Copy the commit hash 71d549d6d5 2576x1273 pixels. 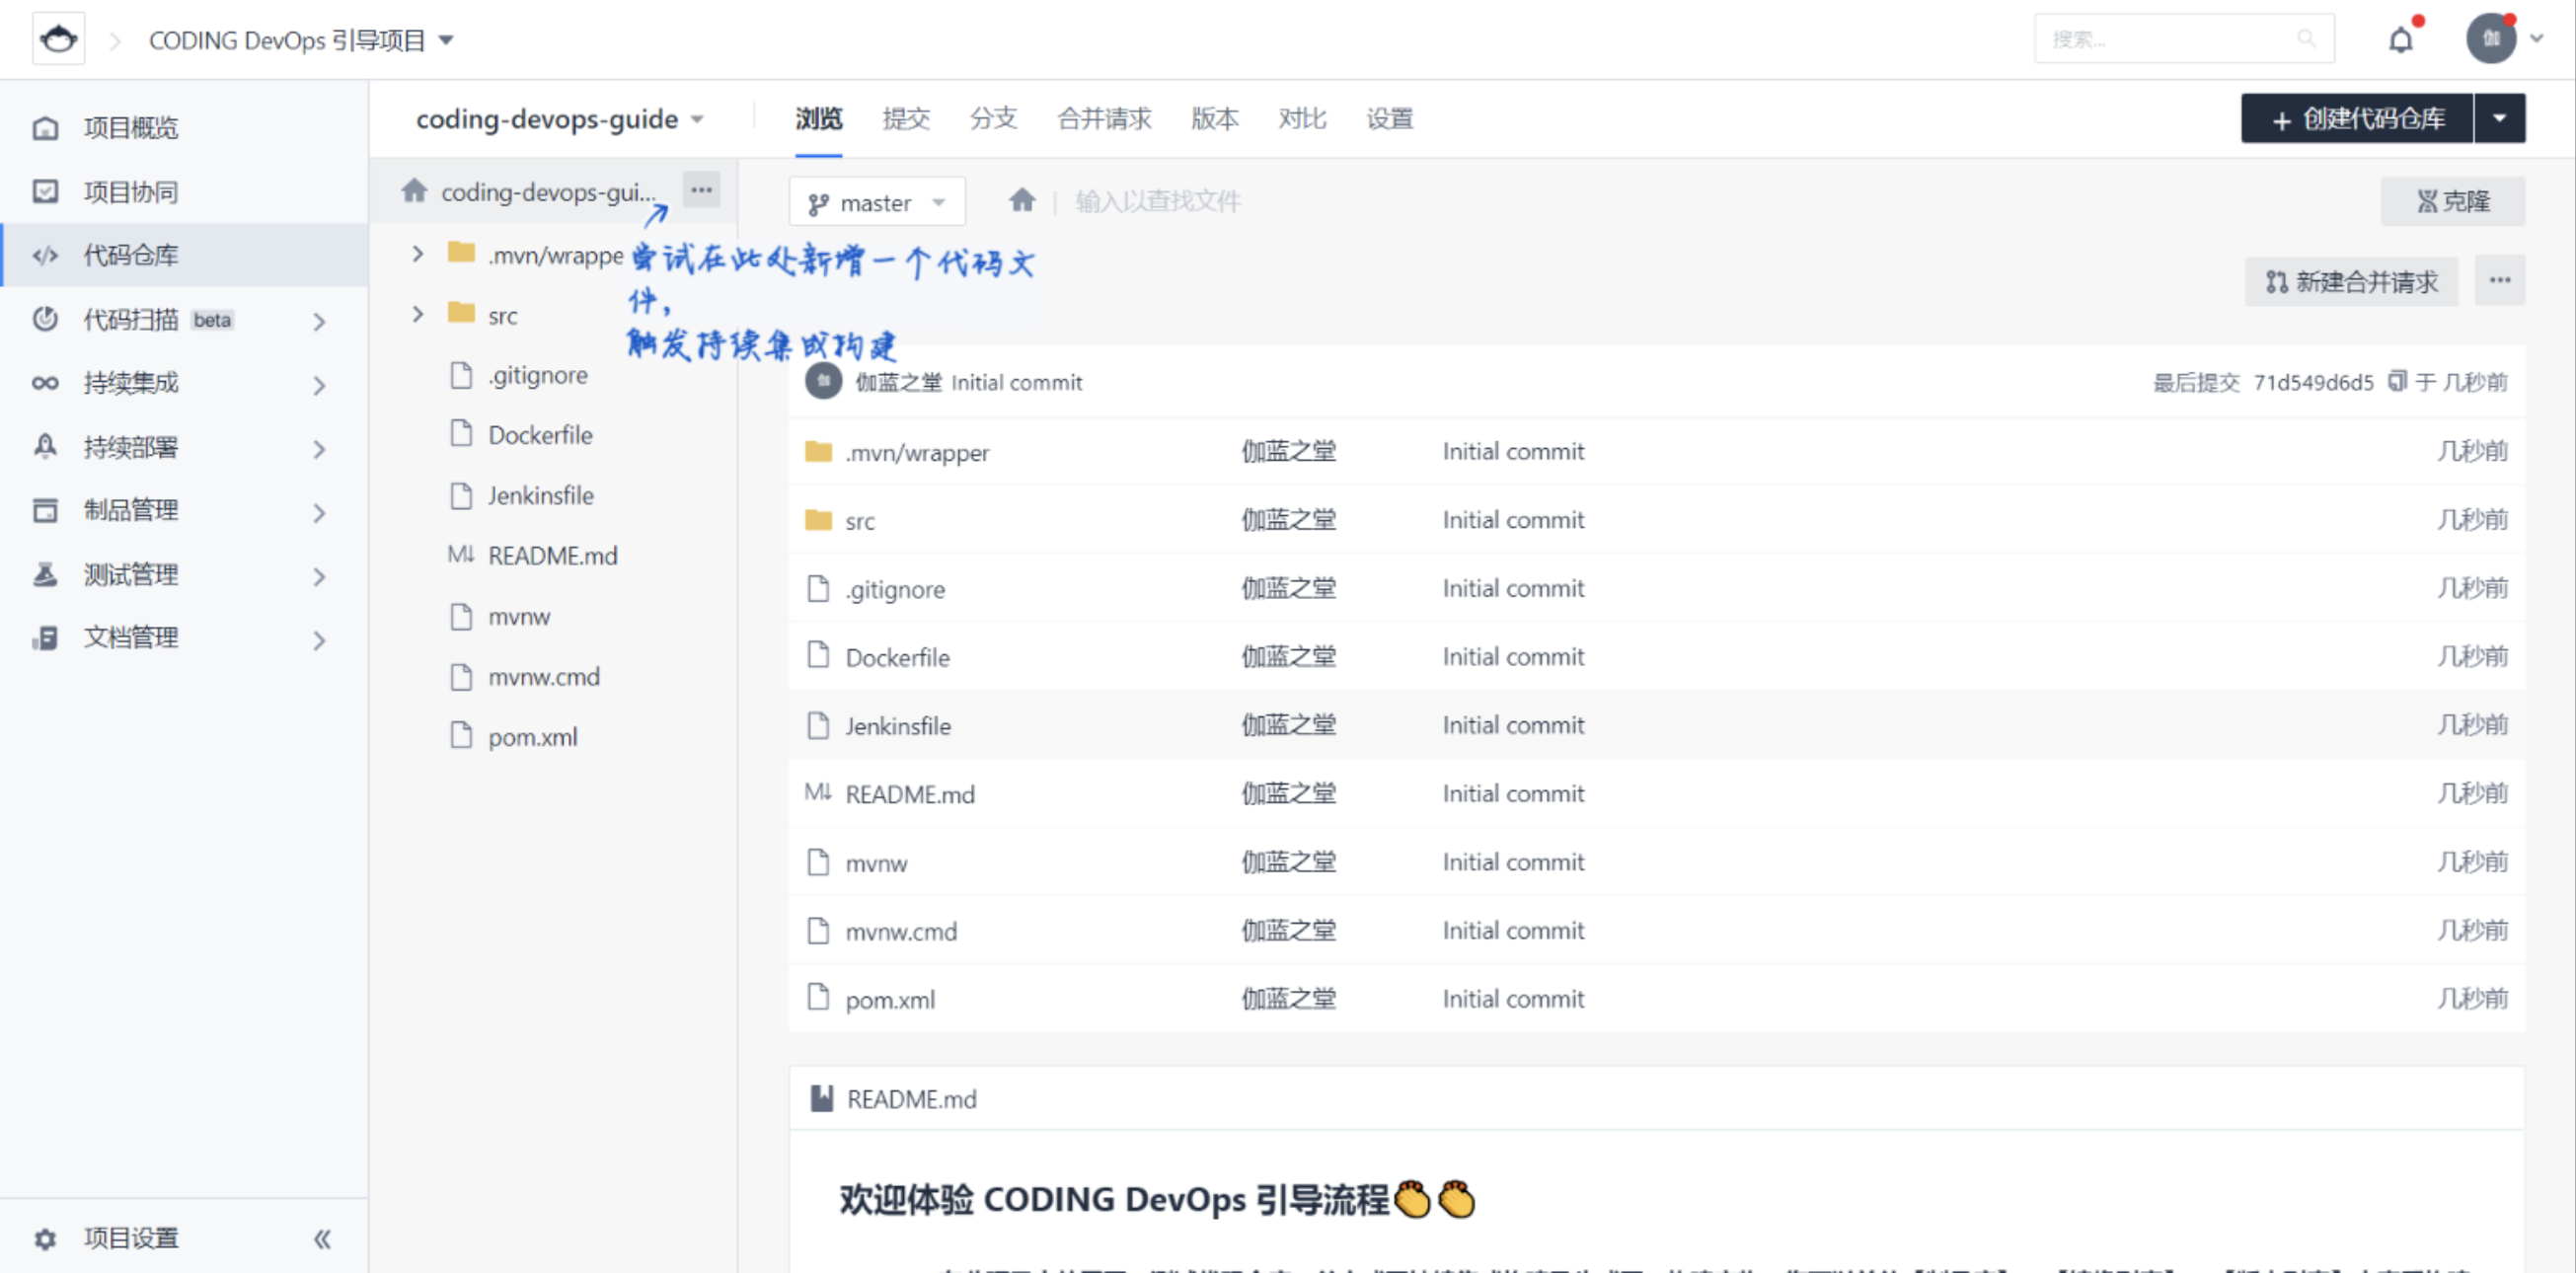(x=2396, y=381)
